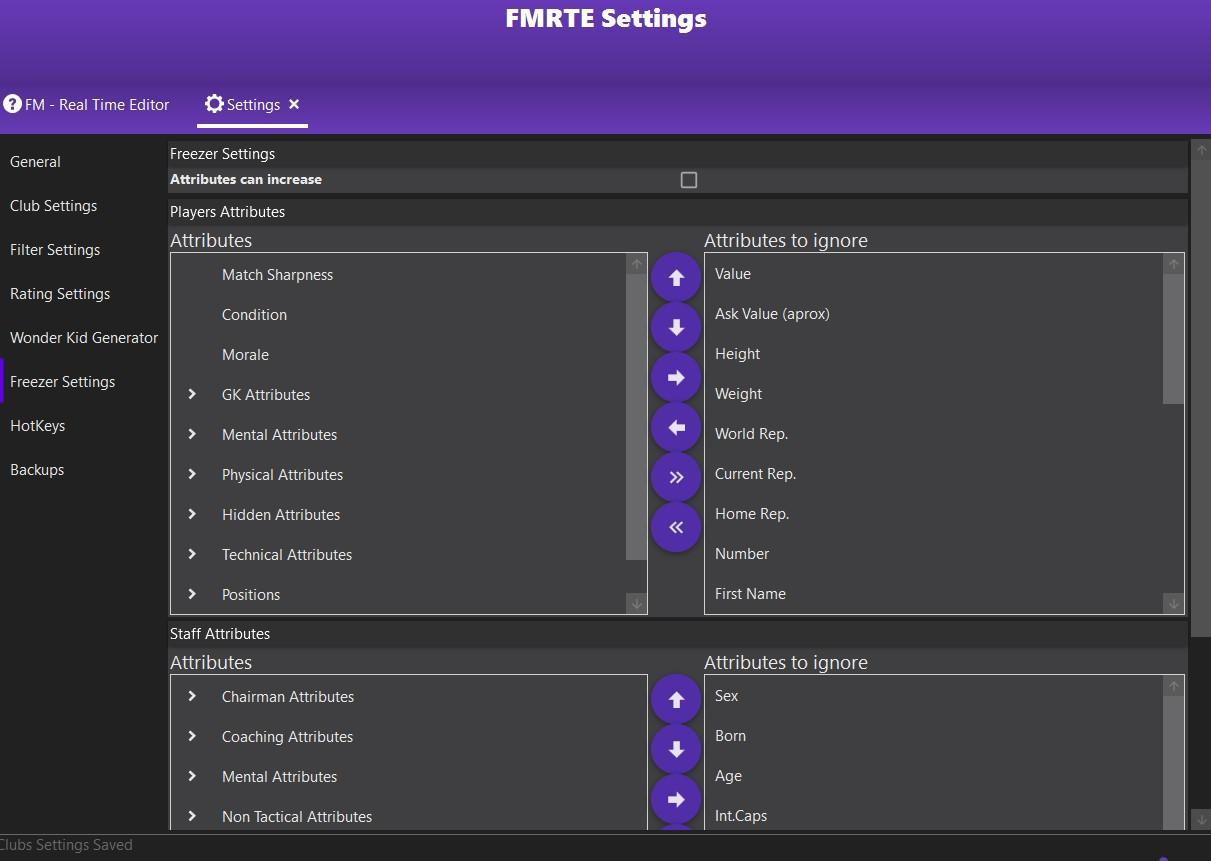Toggle the Attributes can increase checkbox
This screenshot has height=861, width=1211.
[689, 180]
